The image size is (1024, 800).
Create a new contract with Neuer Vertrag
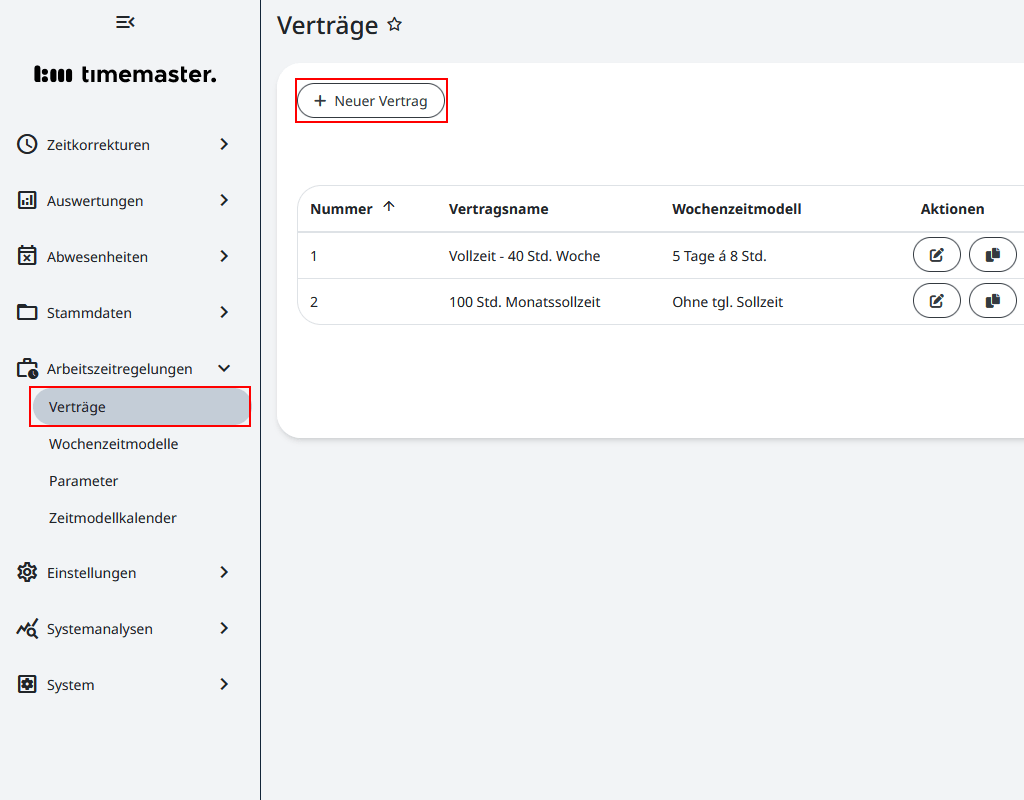coord(371,101)
